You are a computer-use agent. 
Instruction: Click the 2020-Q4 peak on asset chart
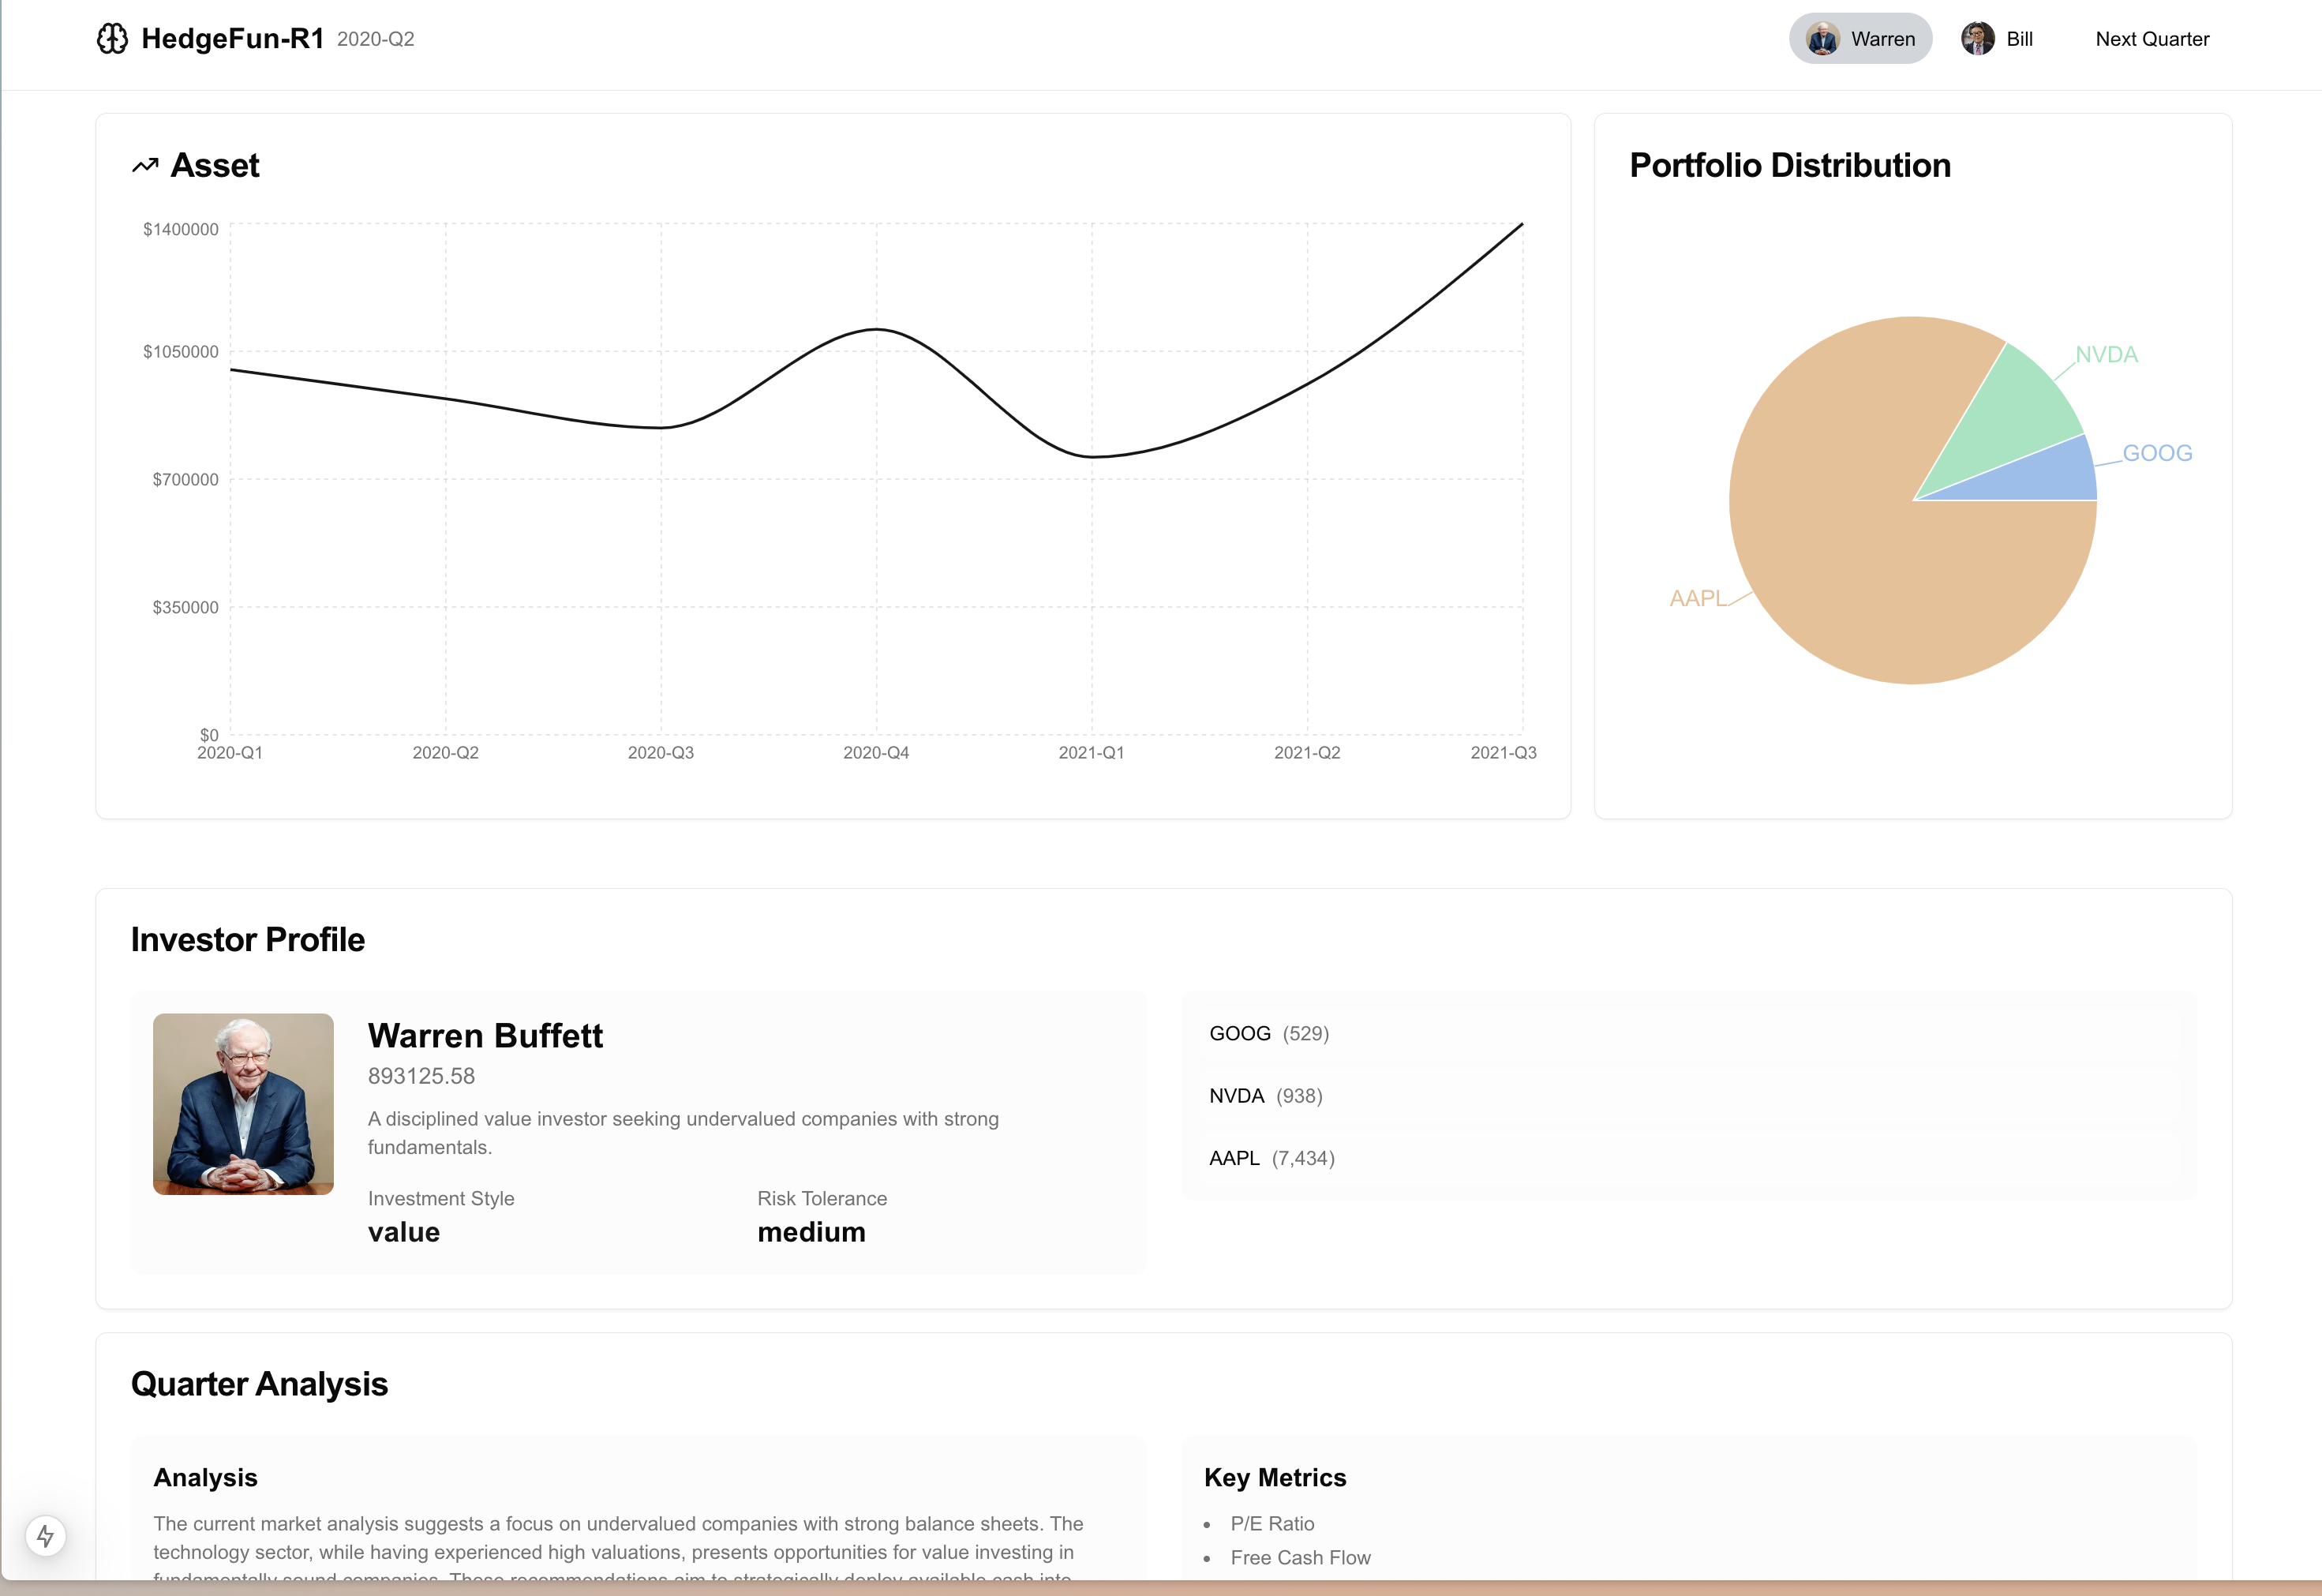tap(876, 329)
